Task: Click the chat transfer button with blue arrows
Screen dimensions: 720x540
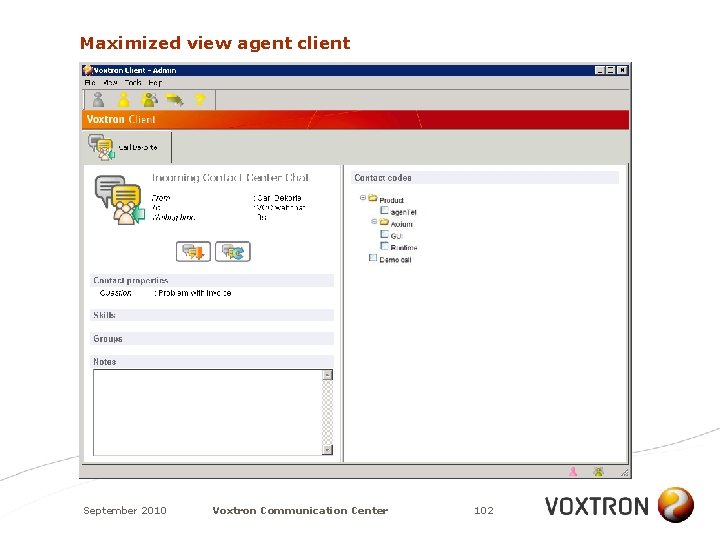Action: (233, 252)
